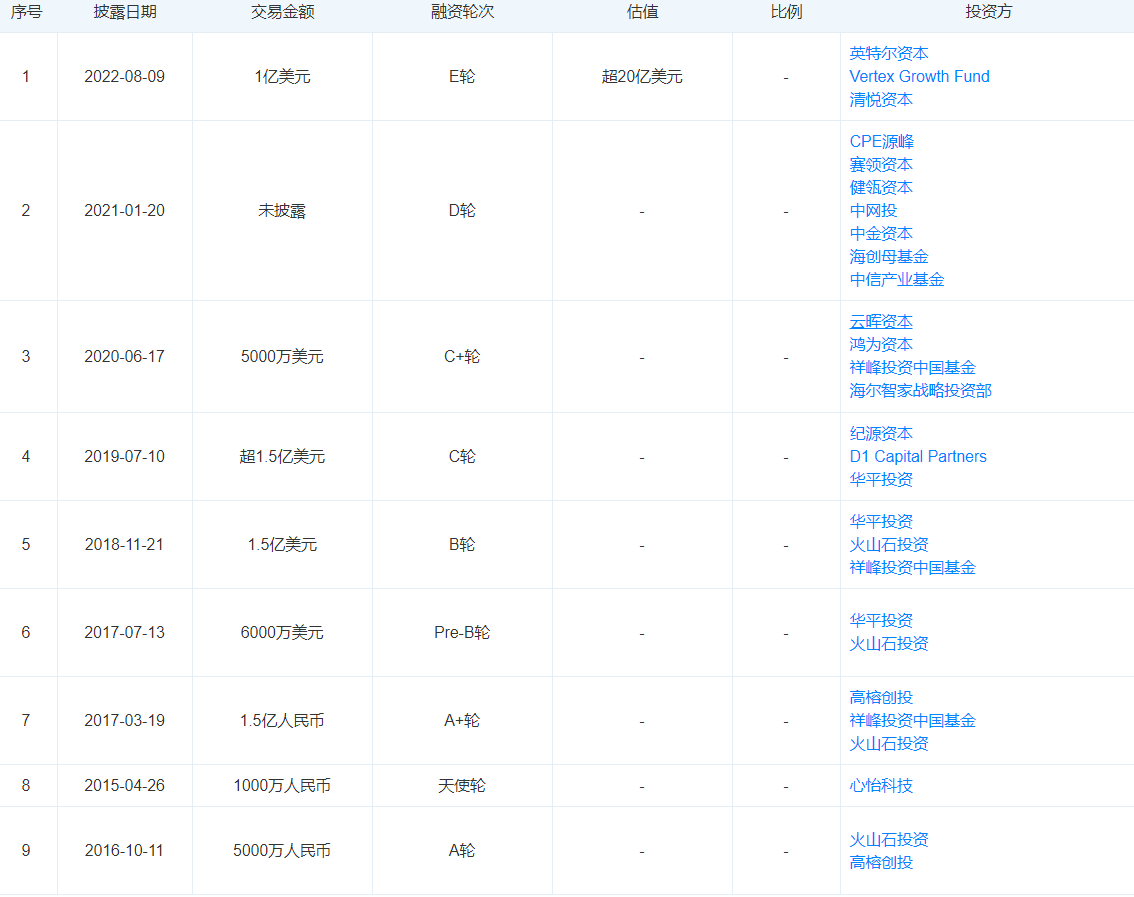The width and height of the screenshot is (1134, 897).
Task: Click 华平投资 in the 2019-07-10 row
Action: (x=881, y=480)
